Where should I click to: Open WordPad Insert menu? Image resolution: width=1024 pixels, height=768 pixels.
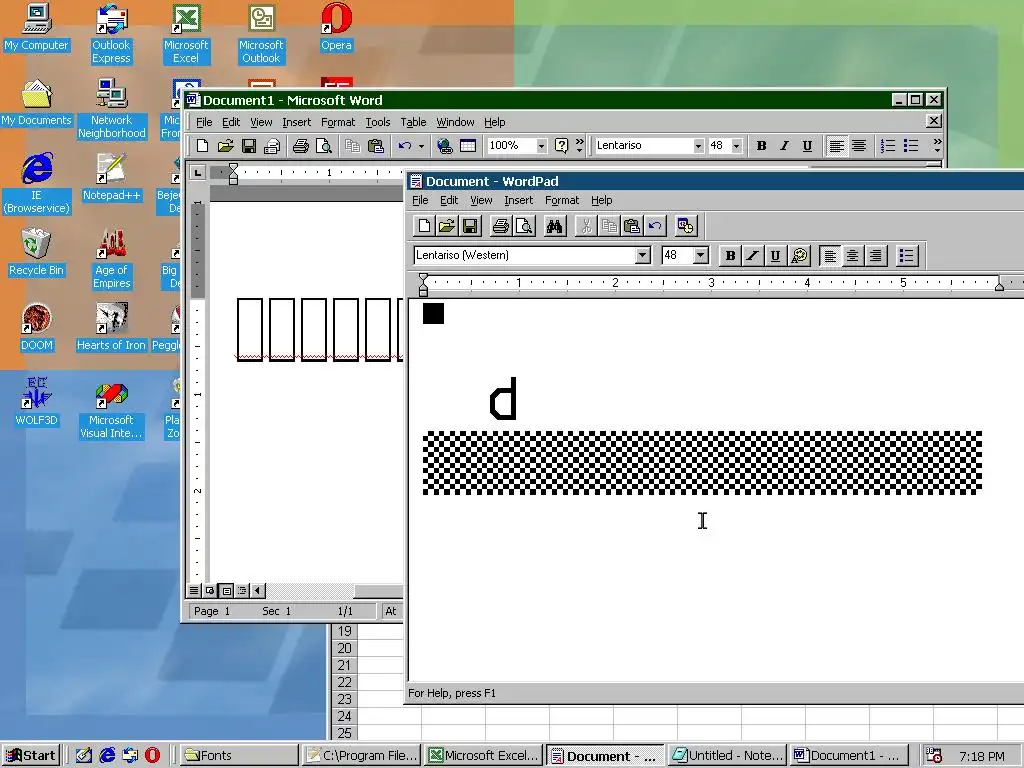[519, 200]
